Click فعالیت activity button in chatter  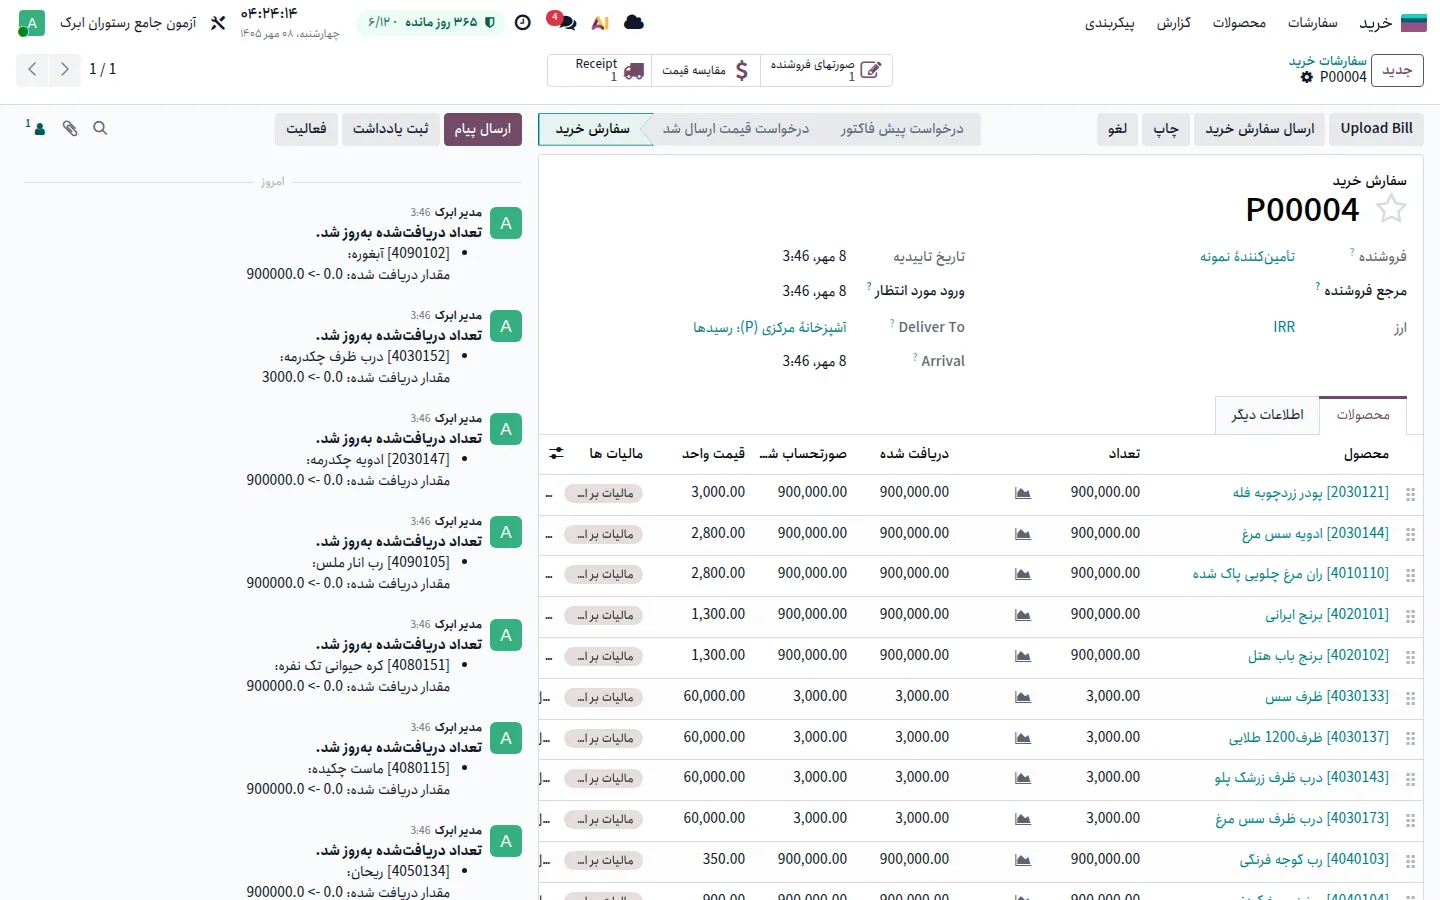(x=306, y=129)
